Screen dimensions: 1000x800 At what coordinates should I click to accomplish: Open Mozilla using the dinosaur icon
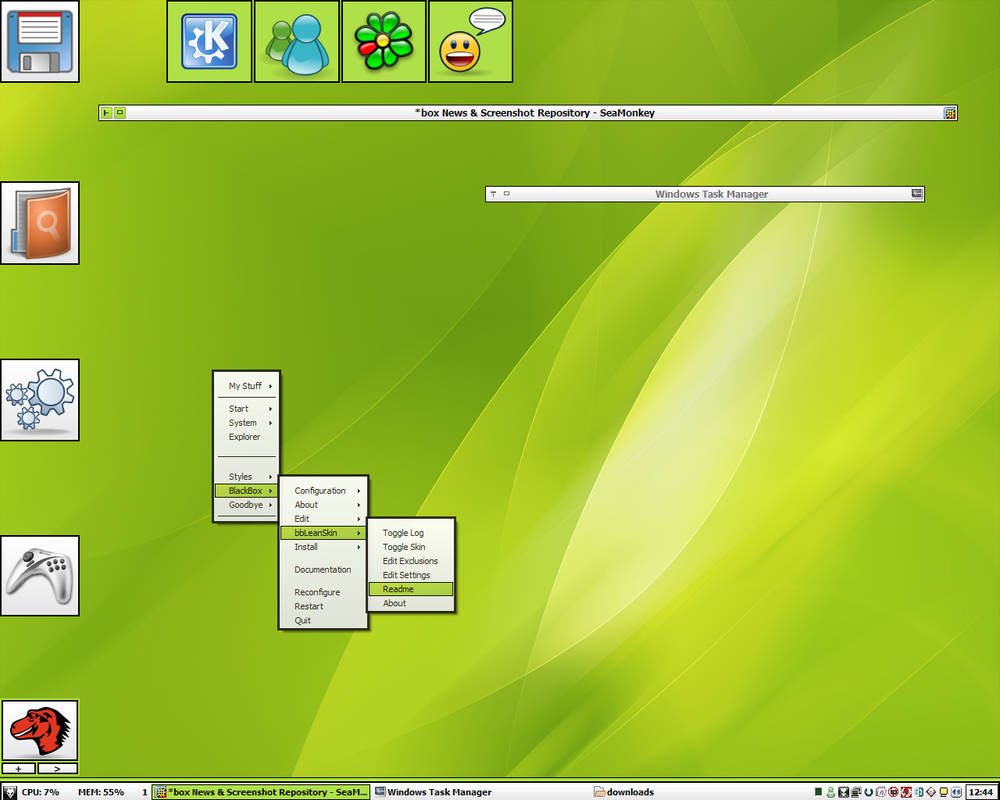40,728
